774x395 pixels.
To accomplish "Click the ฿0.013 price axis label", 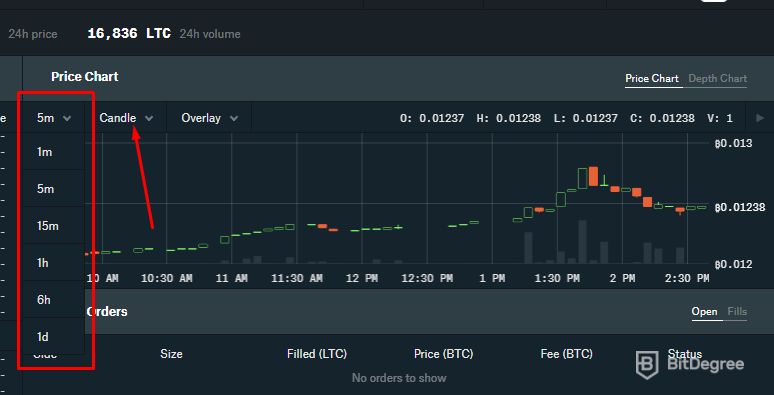I will pos(734,144).
